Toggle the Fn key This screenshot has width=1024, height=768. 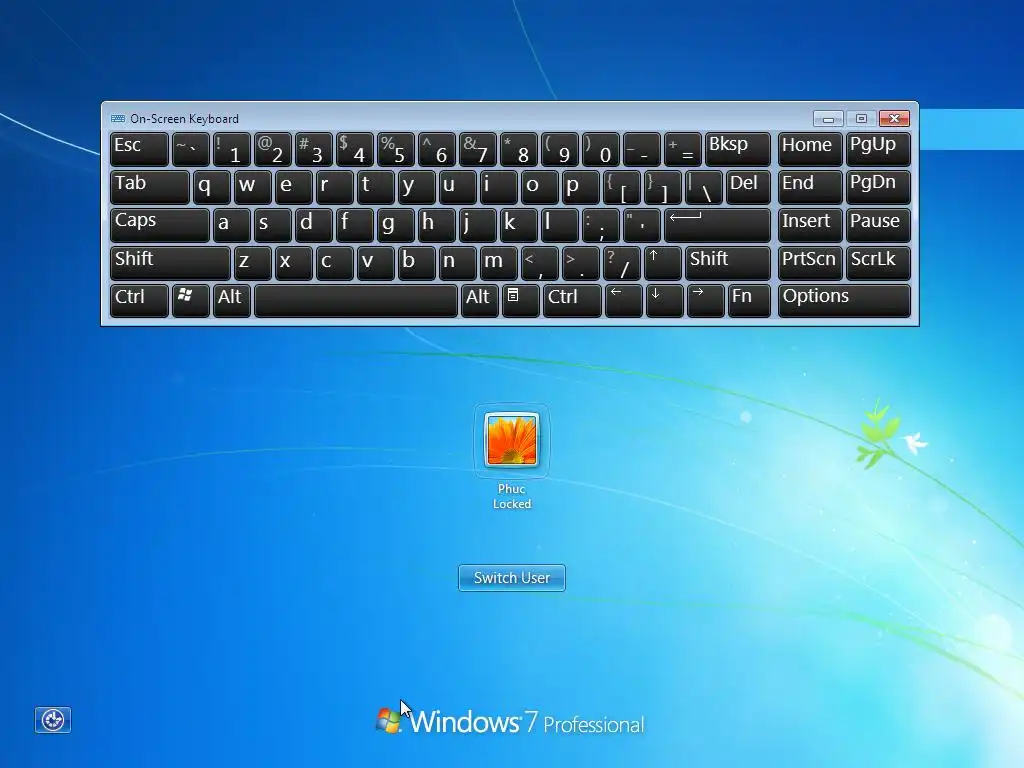click(749, 300)
